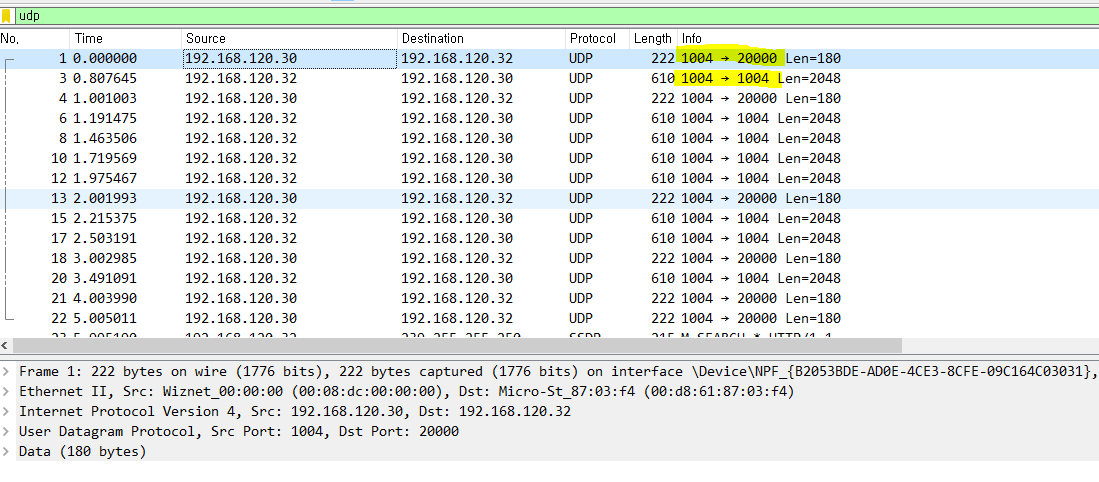This screenshot has height=482, width=1099.
Task: Click Info '1004 → 1004 Len=2048' of packet 3
Action: (761, 78)
